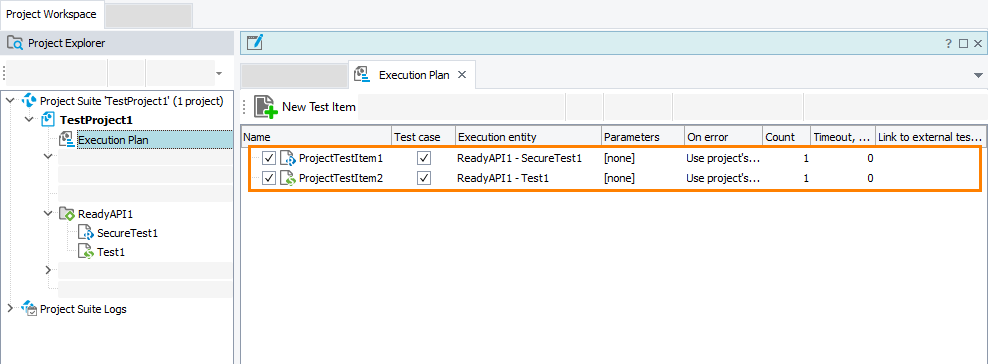Uncheck the ProjectTestItem1 enabled checkbox
Image resolution: width=988 pixels, height=364 pixels.
point(269,158)
